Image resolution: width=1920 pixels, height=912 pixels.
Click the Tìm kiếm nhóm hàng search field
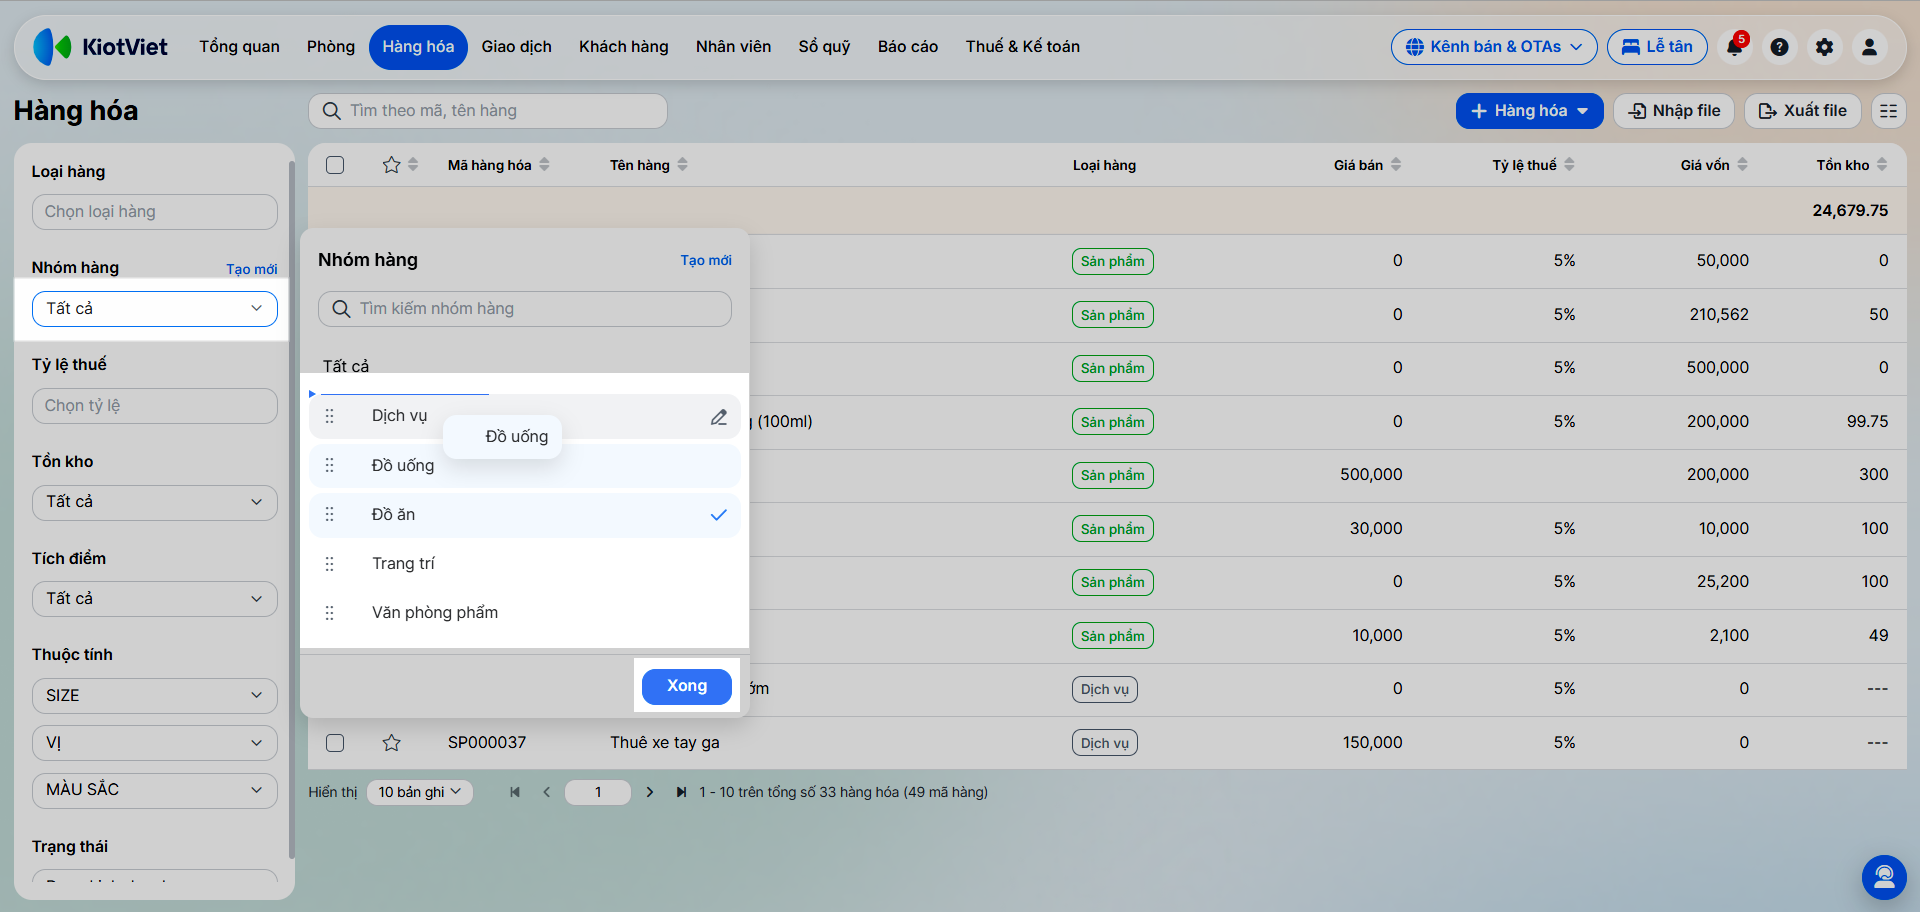[525, 309]
